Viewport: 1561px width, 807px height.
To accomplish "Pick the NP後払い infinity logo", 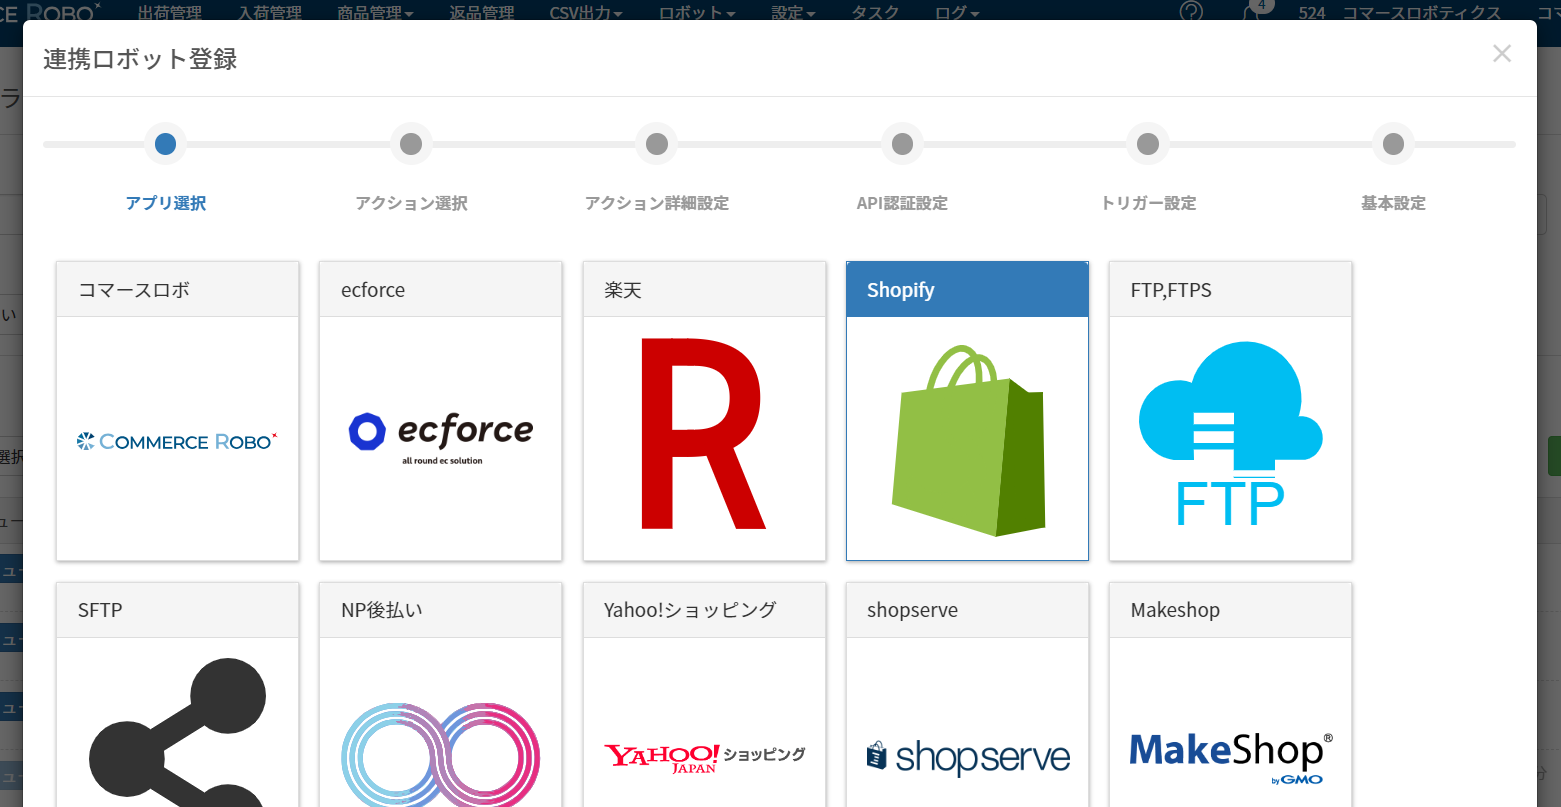I will click(440, 755).
